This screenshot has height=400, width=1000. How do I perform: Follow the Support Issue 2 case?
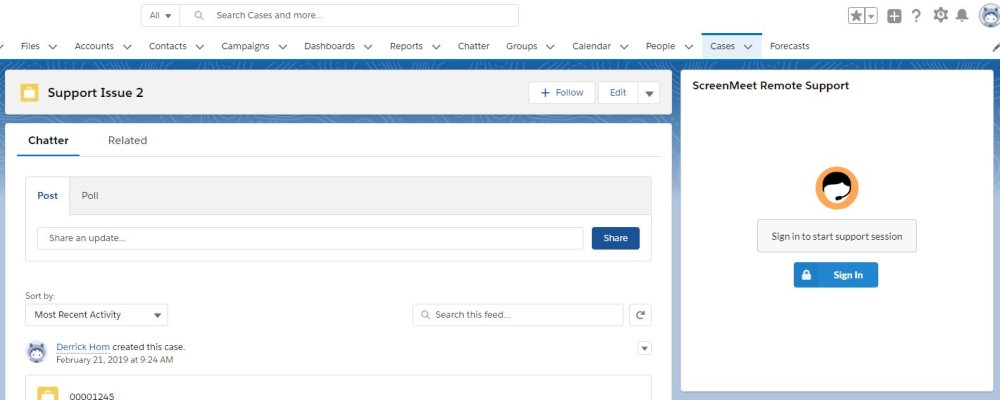click(562, 93)
